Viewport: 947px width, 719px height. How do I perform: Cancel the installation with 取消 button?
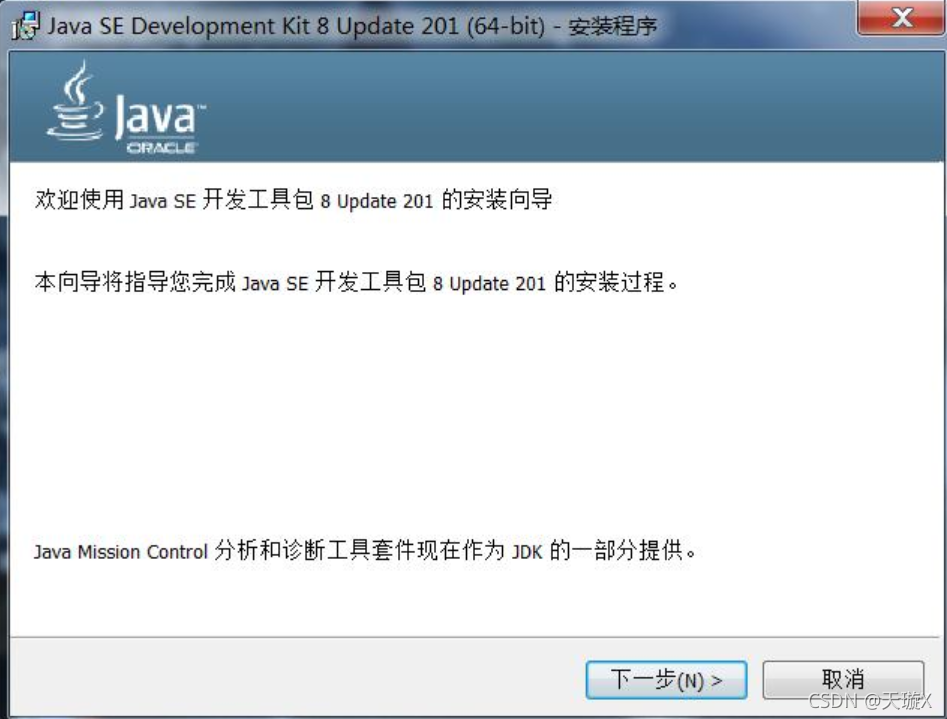point(843,680)
